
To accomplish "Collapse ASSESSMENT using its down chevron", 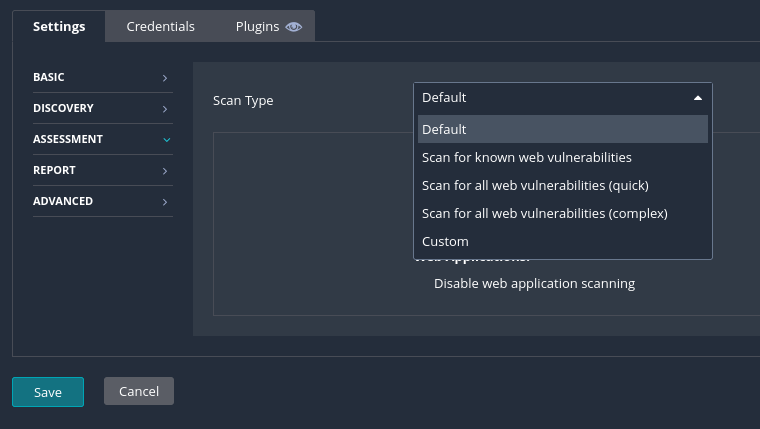I will pyautogui.click(x=166, y=140).
